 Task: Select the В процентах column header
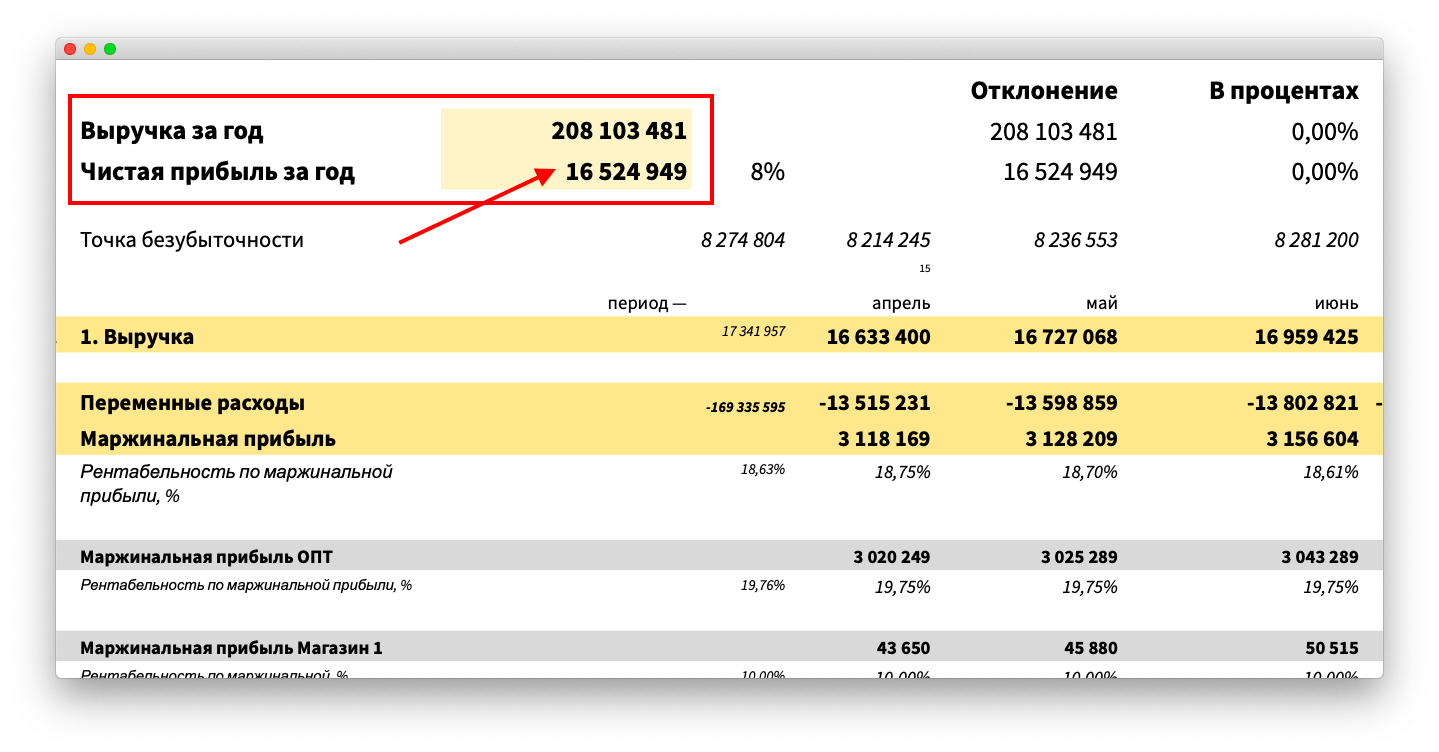[x=1283, y=91]
